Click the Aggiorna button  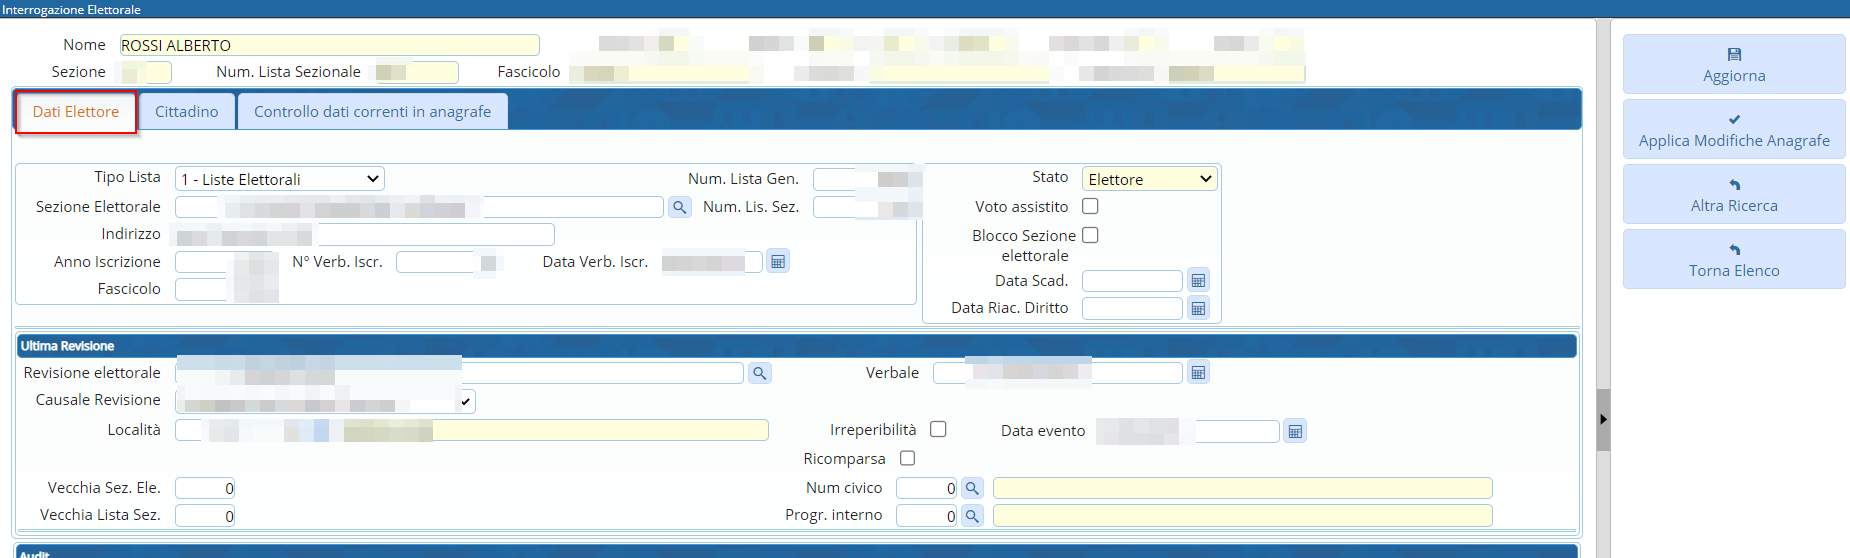click(1733, 65)
